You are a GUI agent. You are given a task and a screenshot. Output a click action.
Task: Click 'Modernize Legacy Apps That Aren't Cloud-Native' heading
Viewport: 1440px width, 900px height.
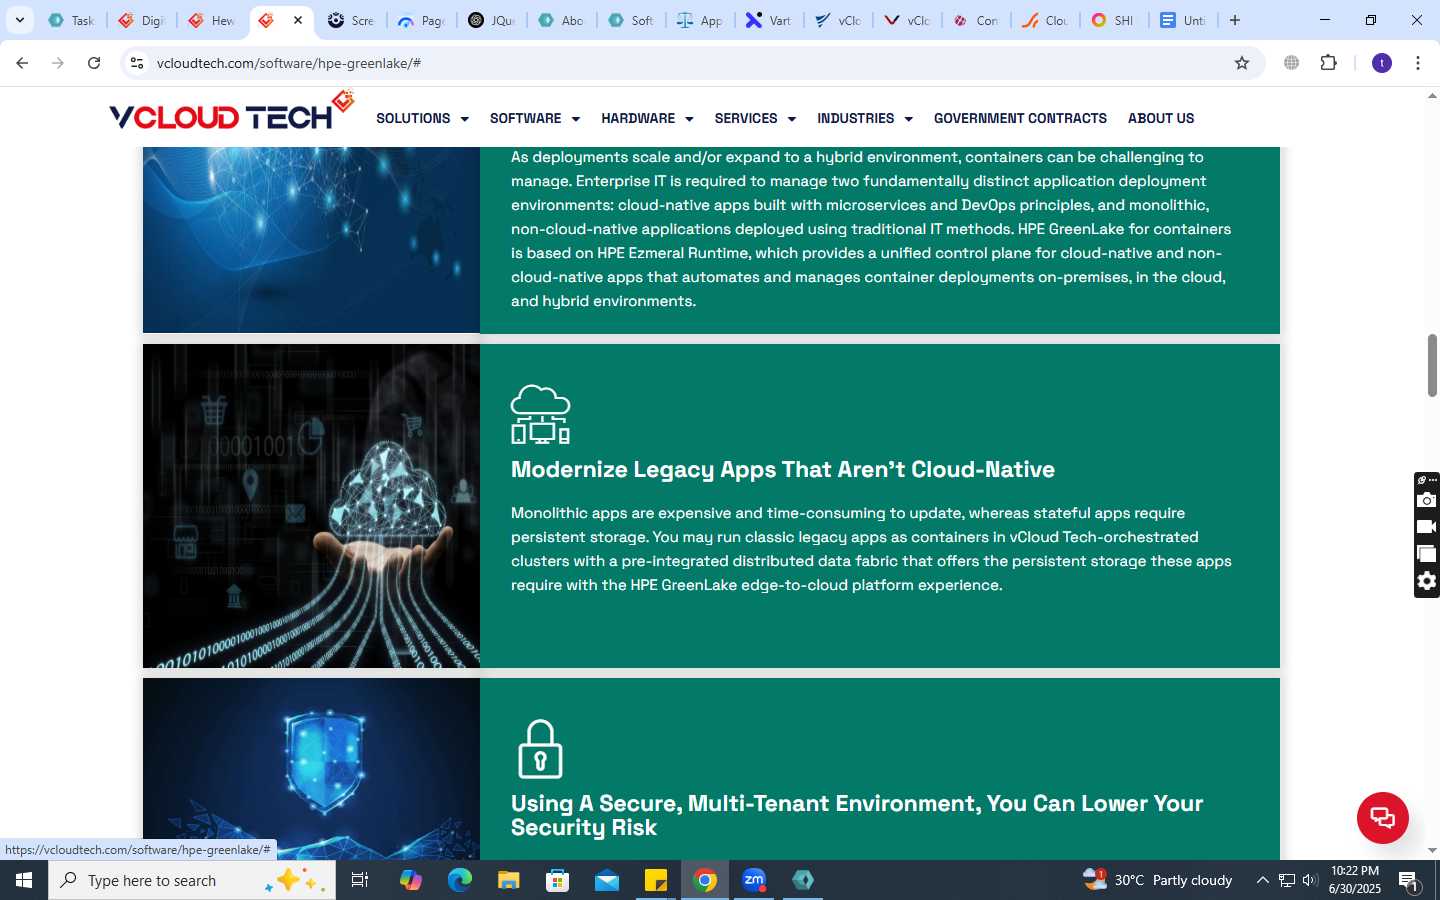(783, 470)
